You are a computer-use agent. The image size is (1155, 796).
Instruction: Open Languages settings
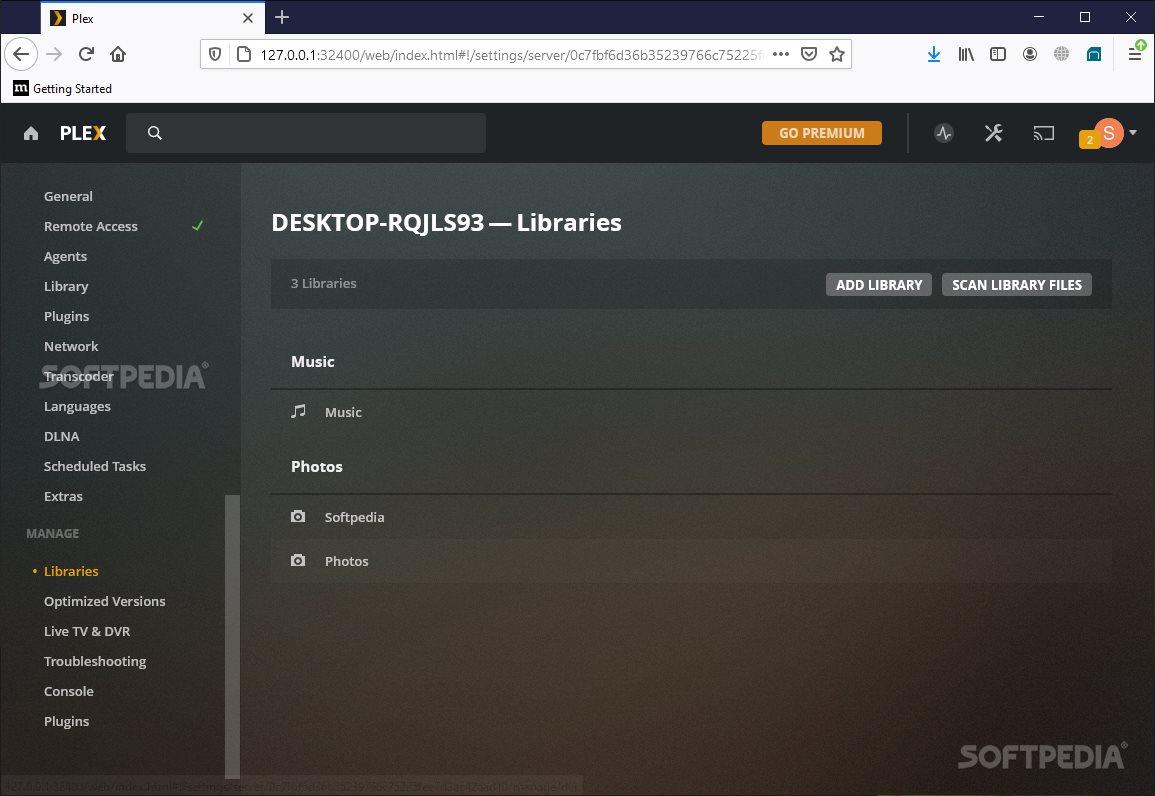[x=77, y=406]
